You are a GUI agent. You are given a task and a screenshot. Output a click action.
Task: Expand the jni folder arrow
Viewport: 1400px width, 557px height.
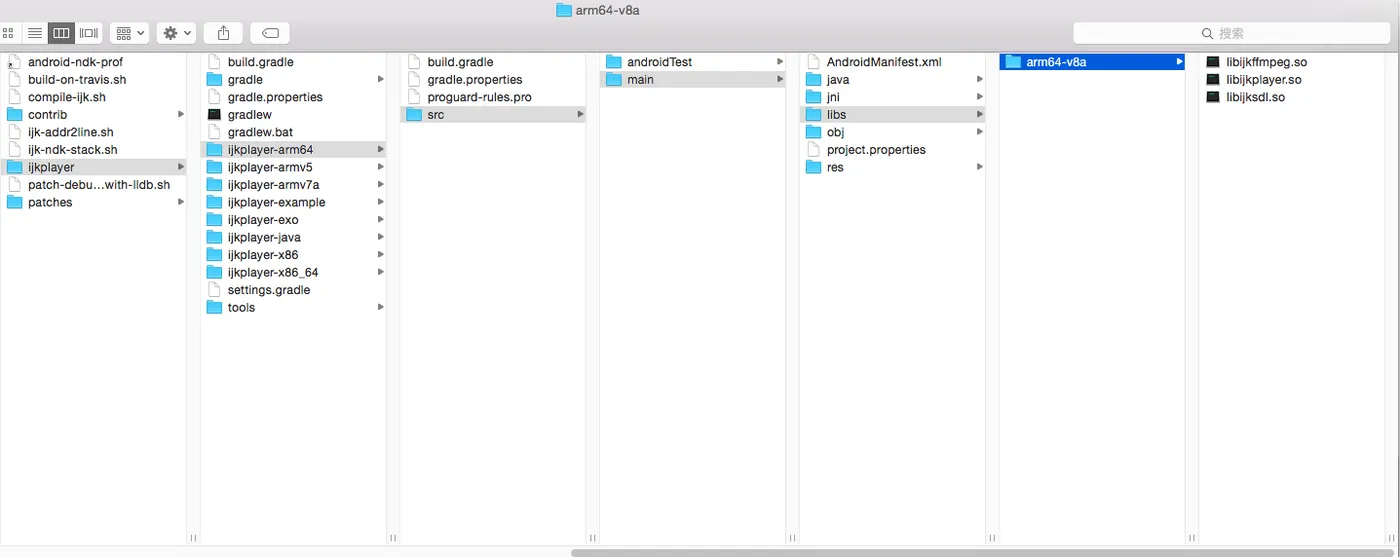click(980, 97)
